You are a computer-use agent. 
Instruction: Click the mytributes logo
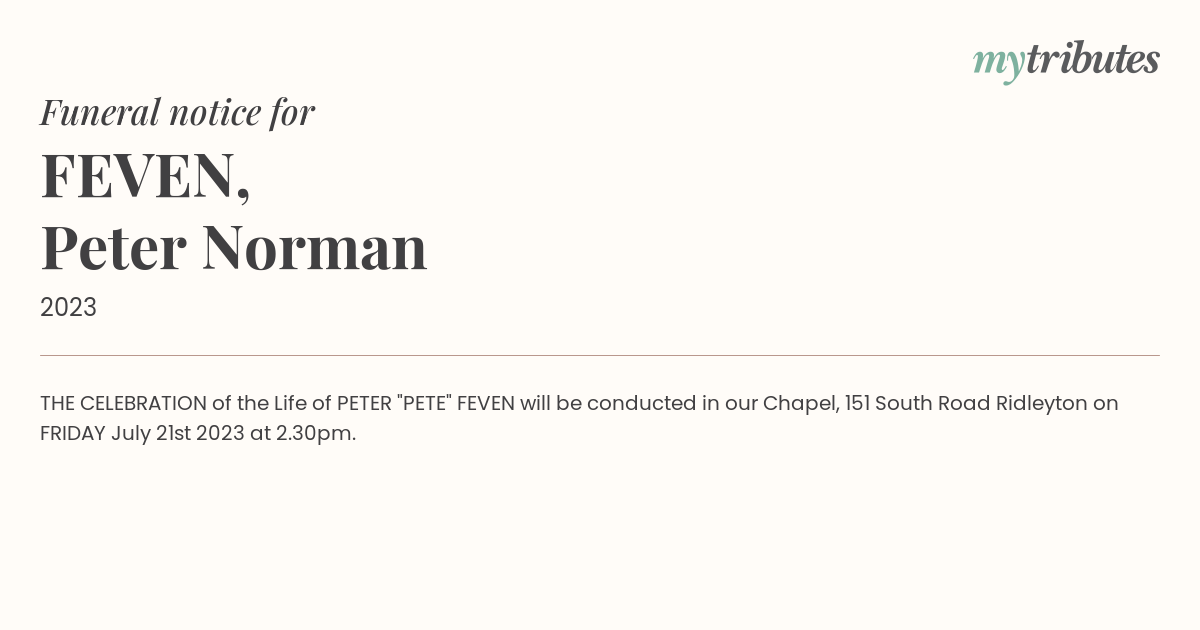click(1066, 61)
